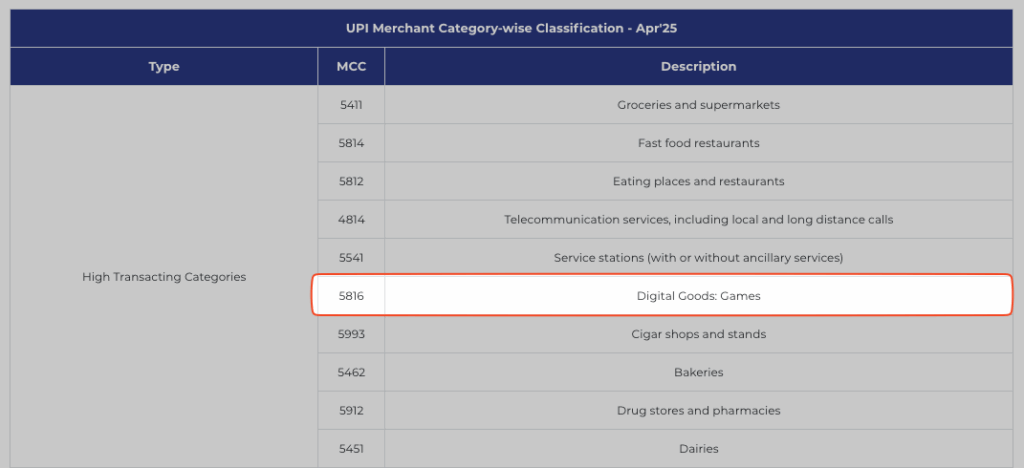Select the 'Bakeries' description cell

click(698, 372)
